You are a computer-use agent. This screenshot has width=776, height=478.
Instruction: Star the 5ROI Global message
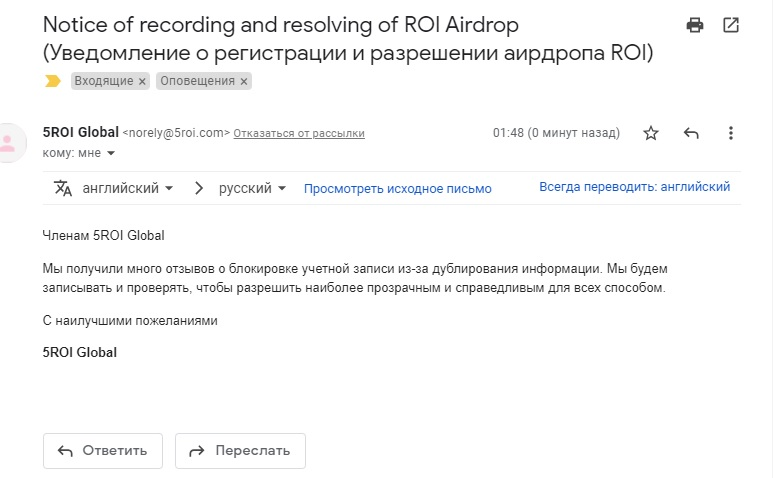(651, 133)
